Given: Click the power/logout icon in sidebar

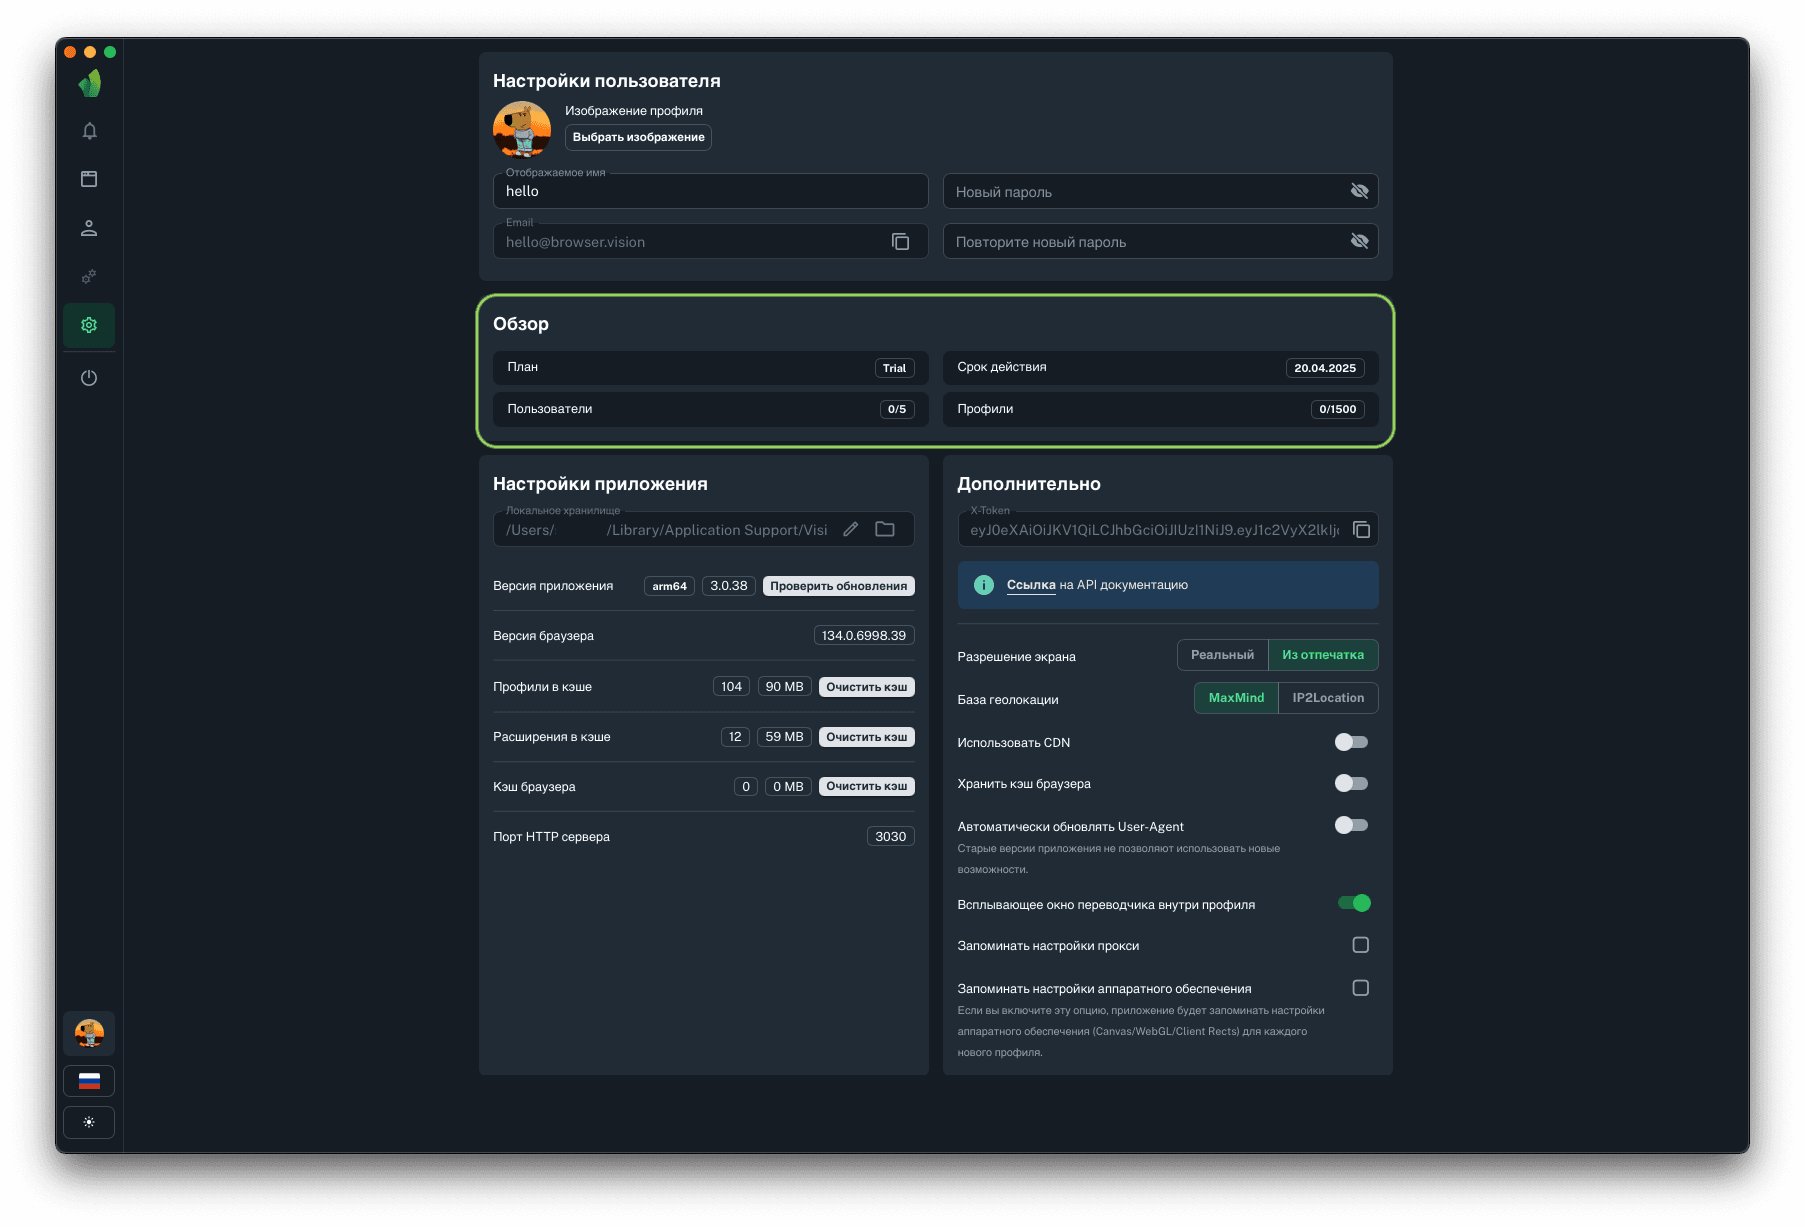Looking at the screenshot, I should 89,378.
